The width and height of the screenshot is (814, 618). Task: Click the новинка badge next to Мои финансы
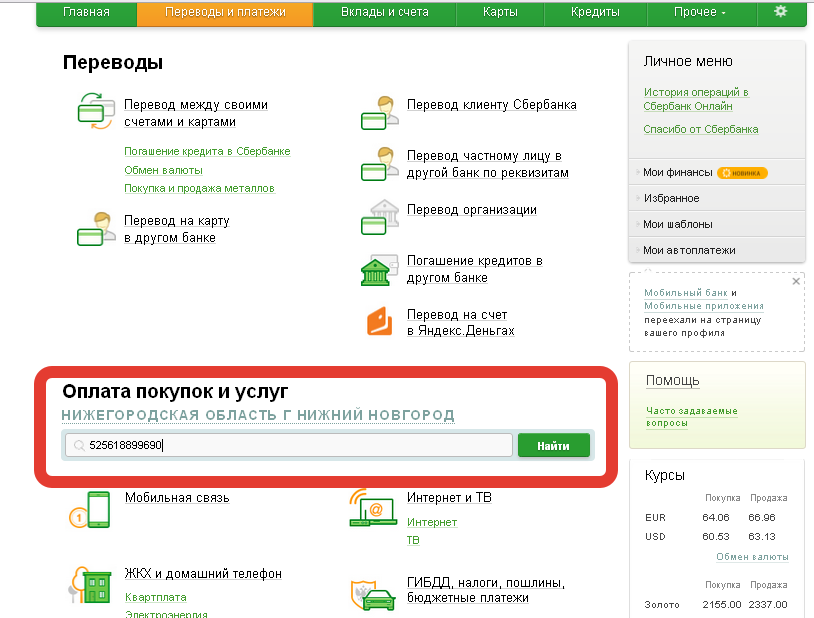pyautogui.click(x=742, y=173)
